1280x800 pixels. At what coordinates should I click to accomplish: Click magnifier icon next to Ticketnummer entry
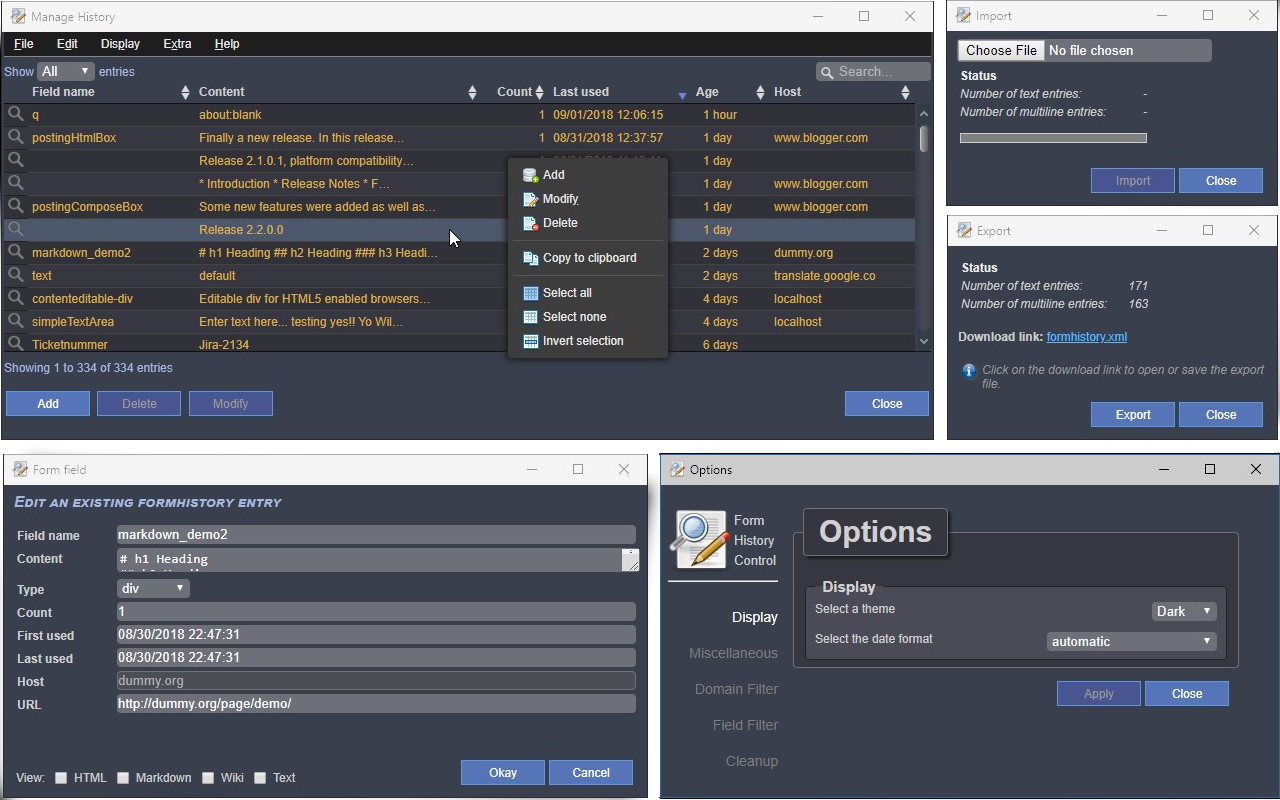click(x=16, y=344)
